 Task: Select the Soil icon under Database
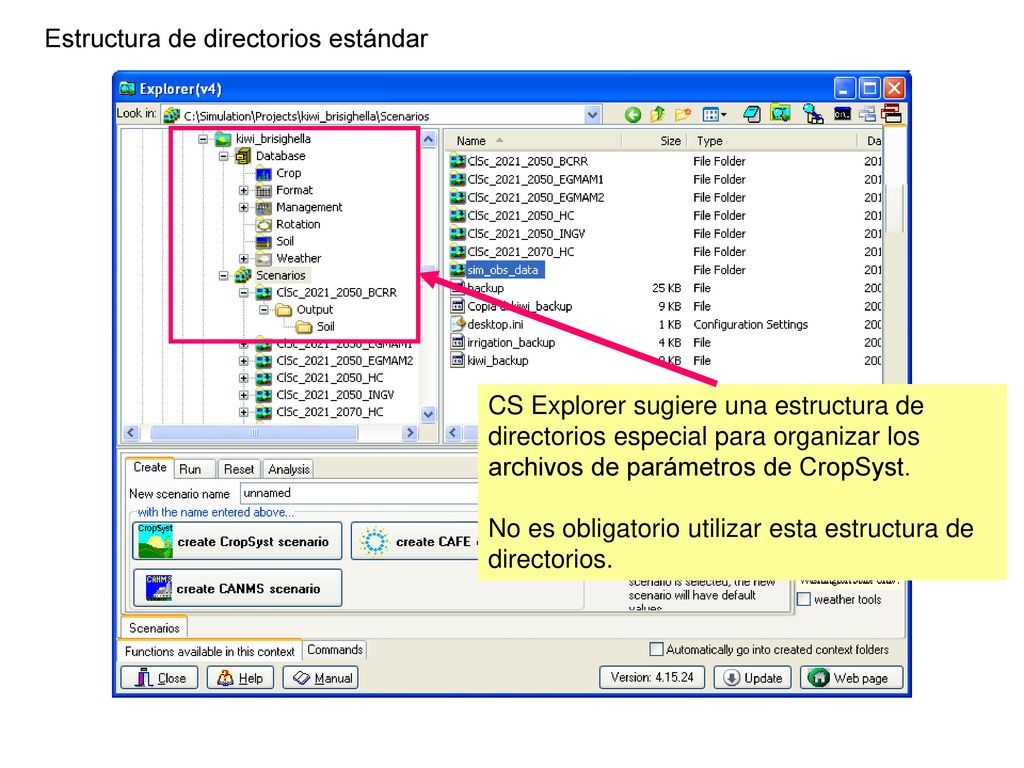(x=263, y=241)
